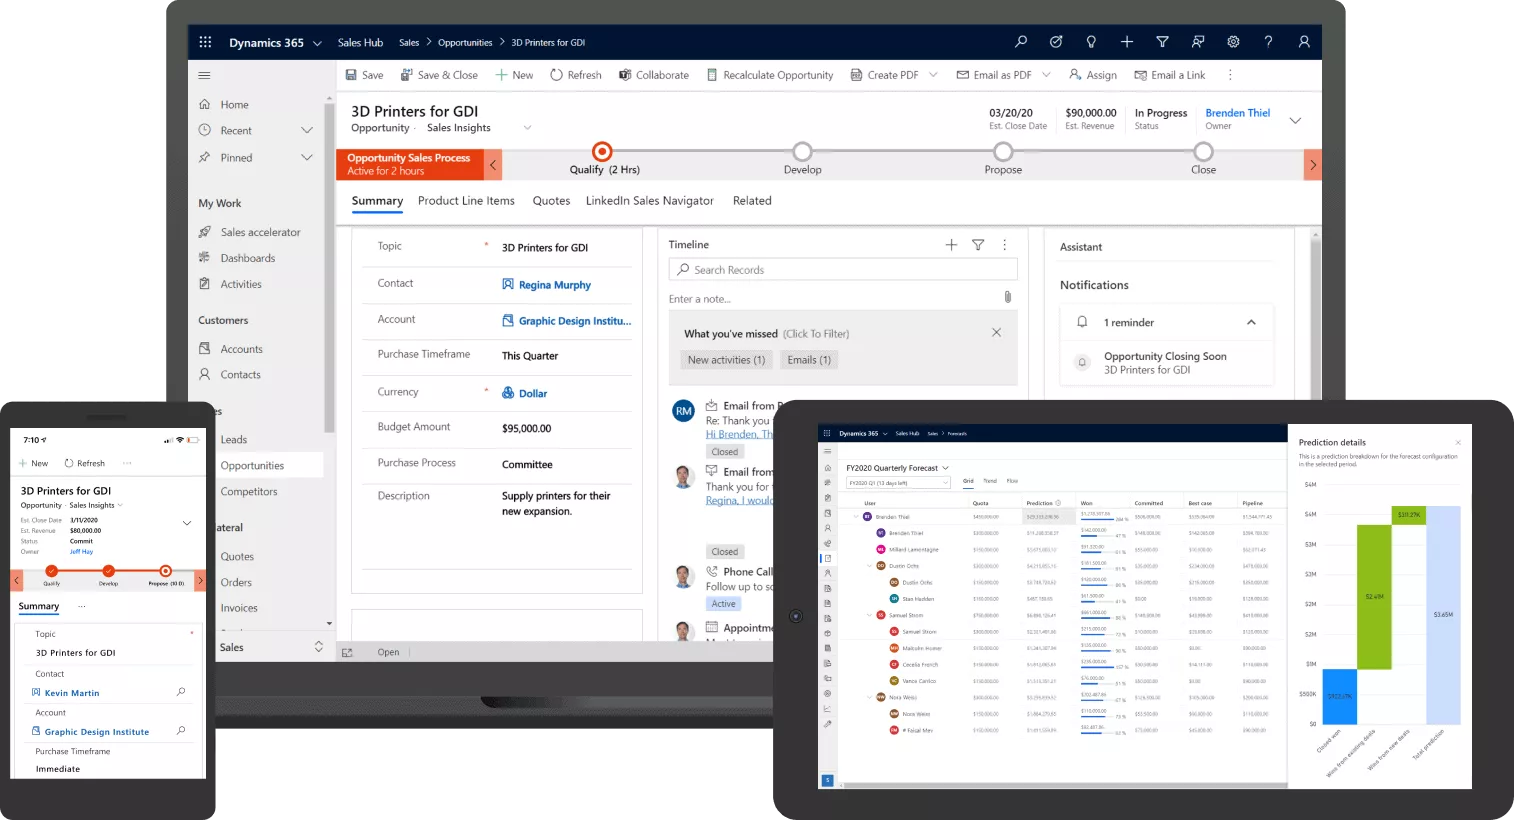Open global search with the magnifier icon
Image resolution: width=1514 pixels, height=820 pixels.
pyautogui.click(x=1021, y=42)
